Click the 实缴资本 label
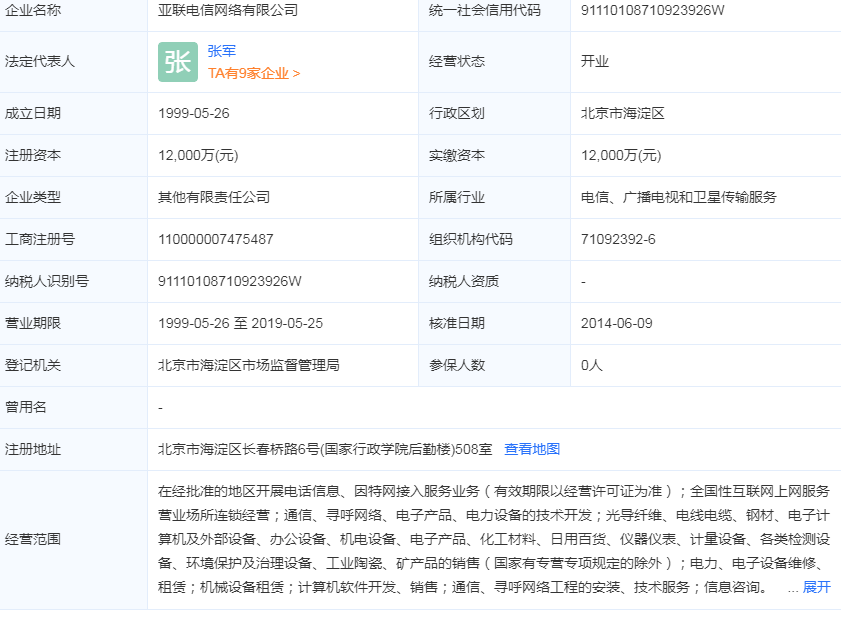The image size is (841, 619). coord(456,155)
